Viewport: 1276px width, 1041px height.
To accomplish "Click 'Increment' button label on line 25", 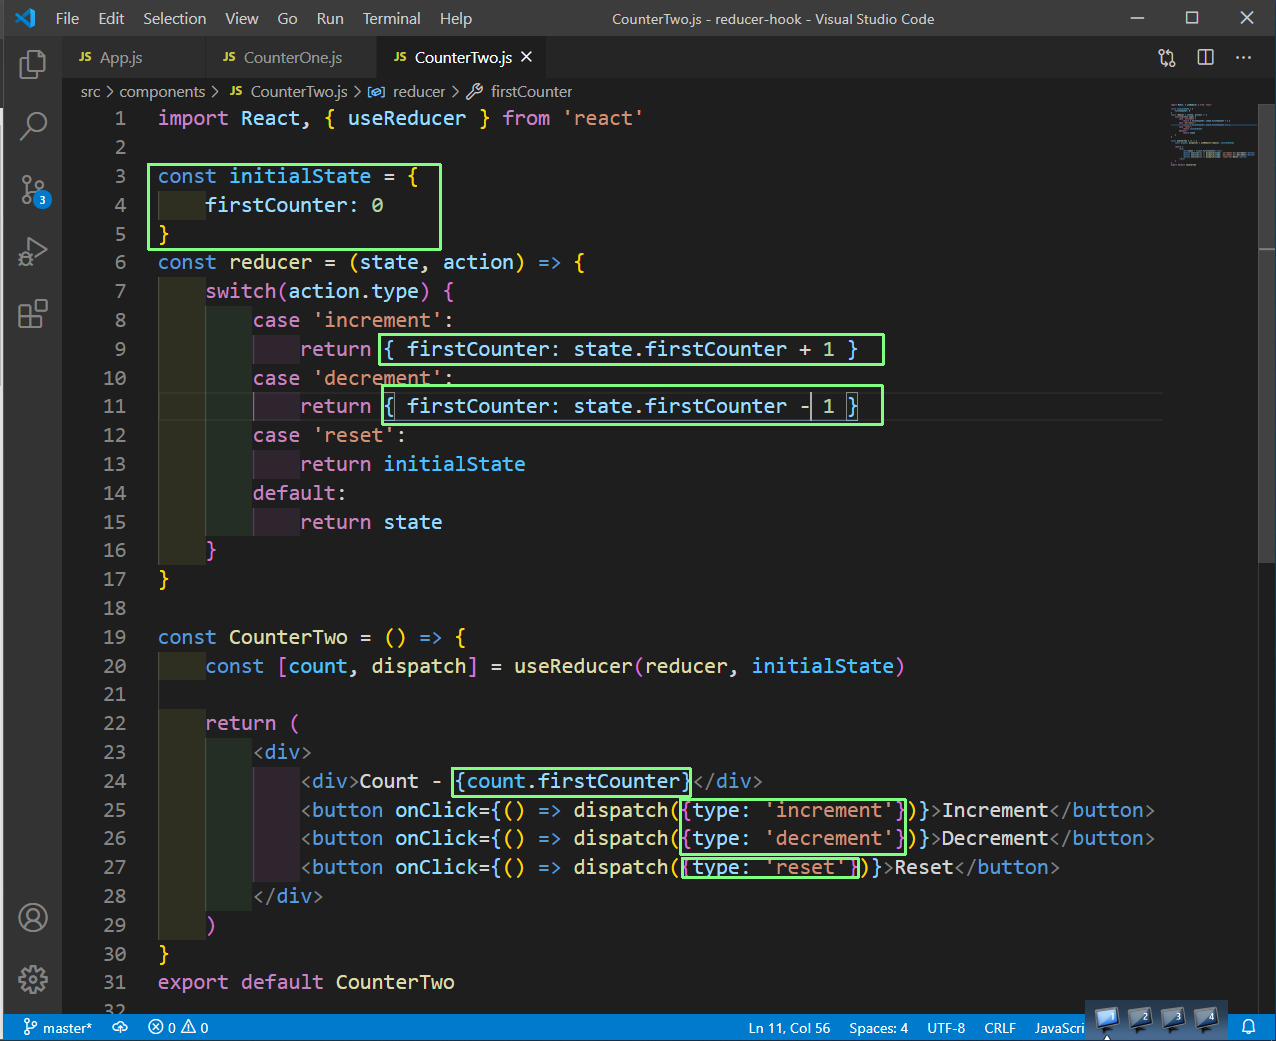I will pos(995,810).
